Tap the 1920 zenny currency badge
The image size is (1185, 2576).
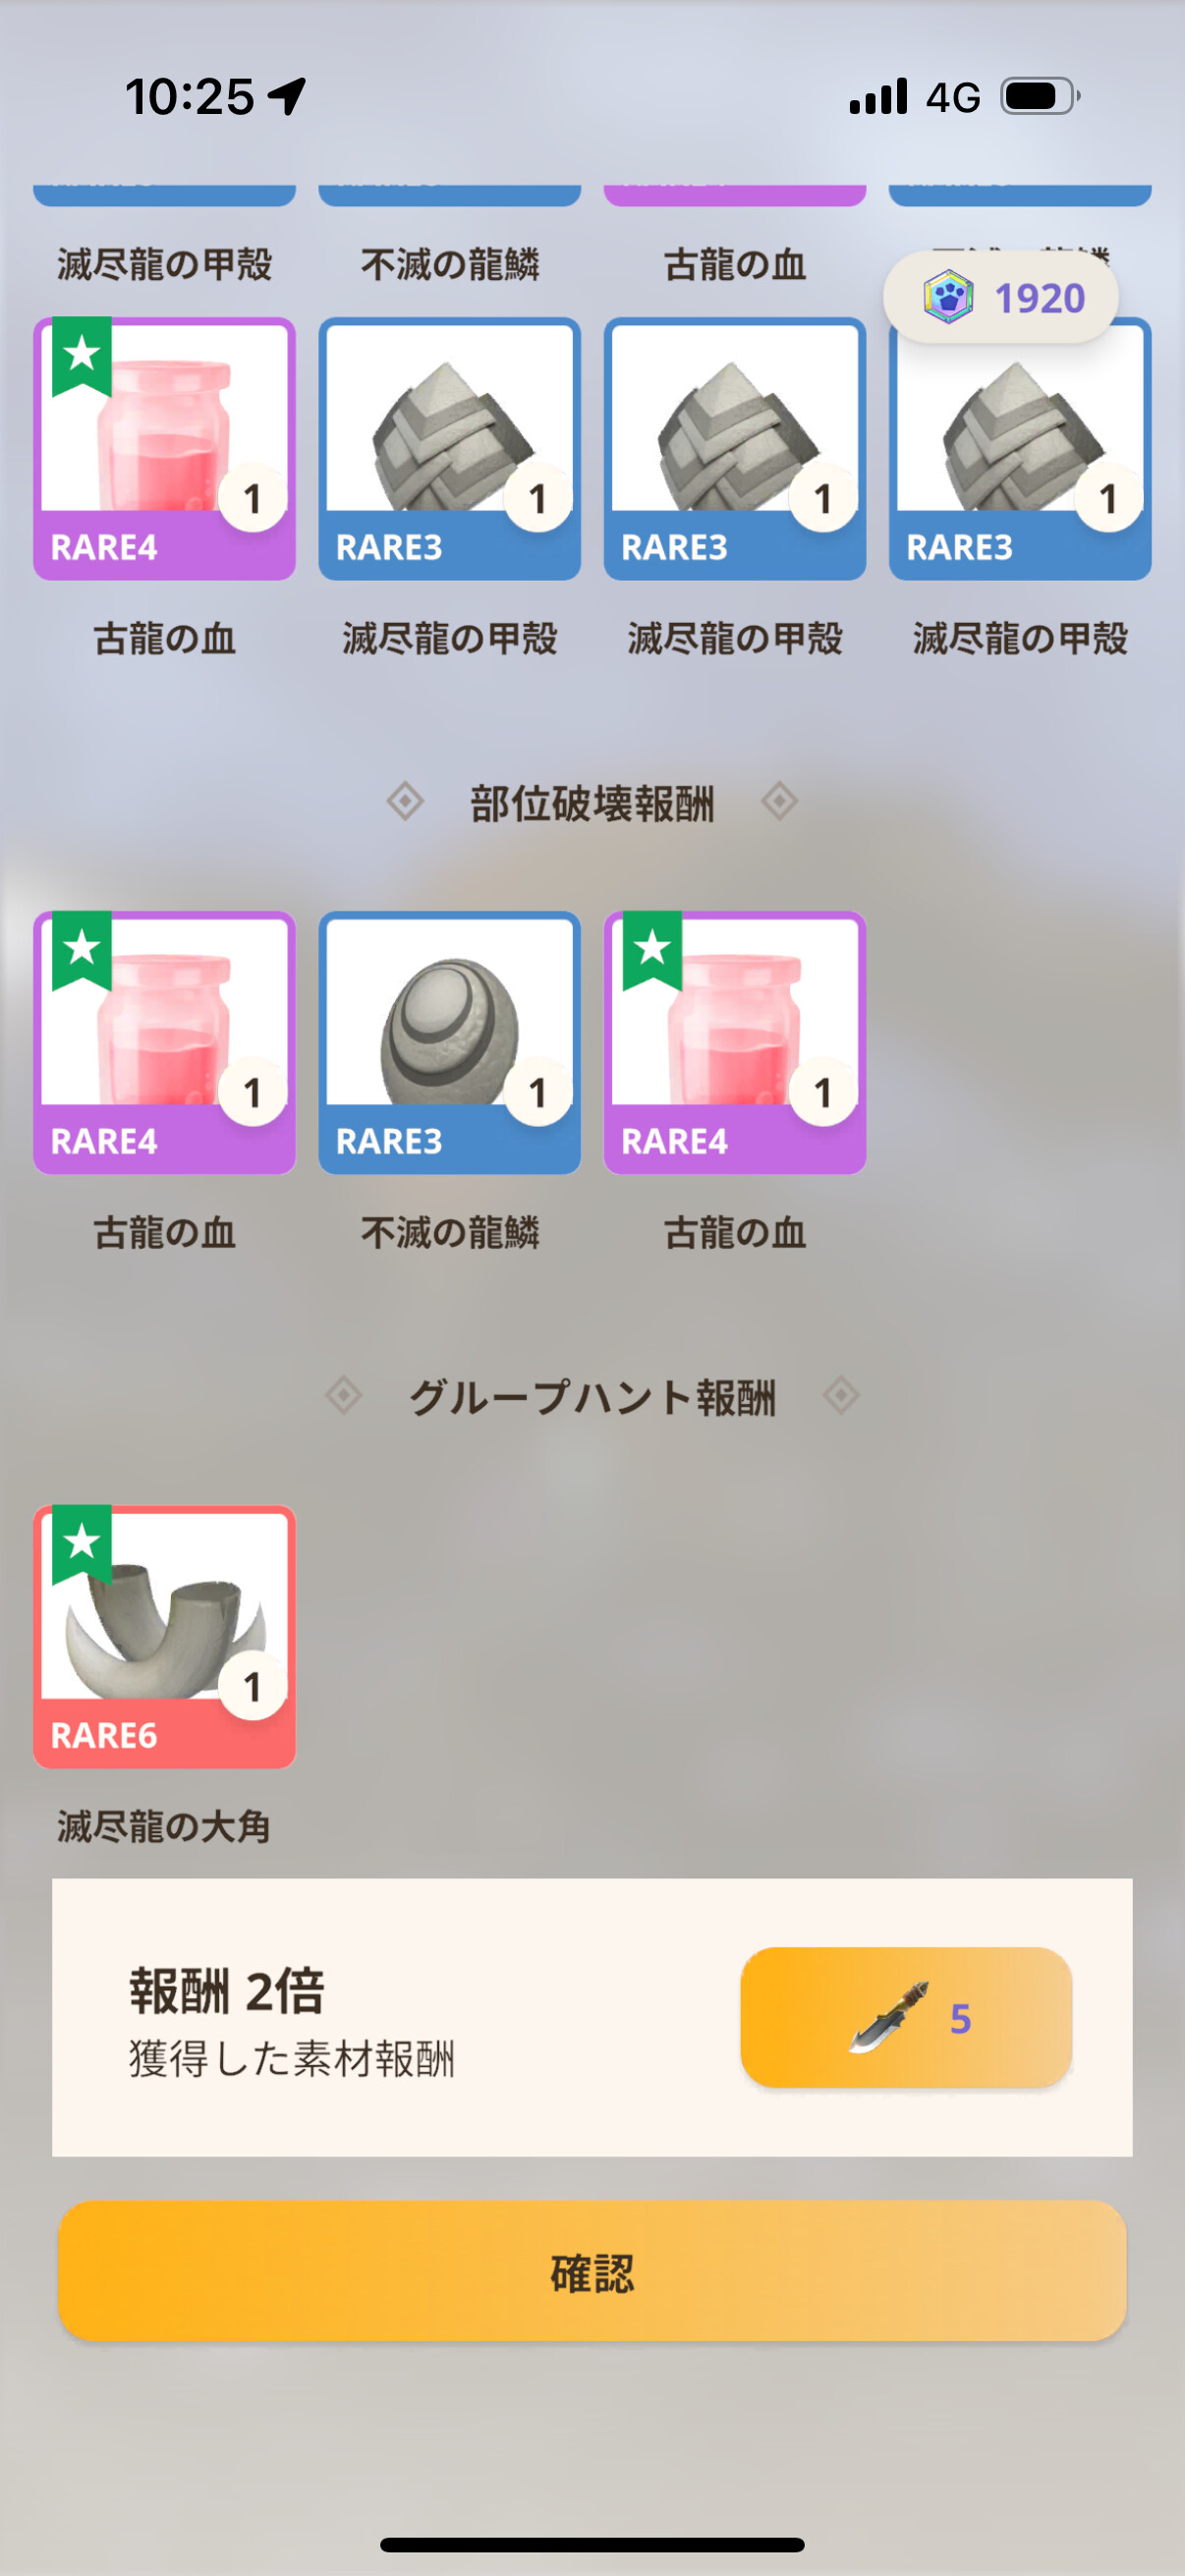[x=1001, y=297]
